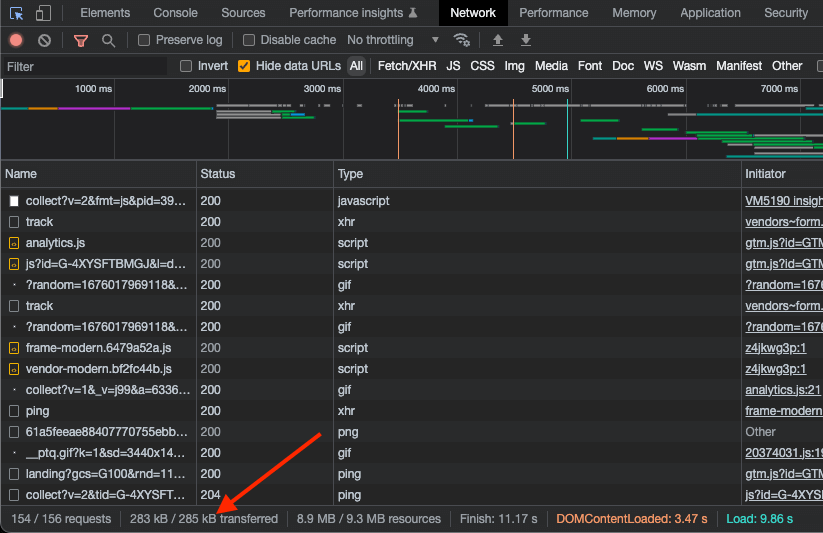Enable the Preserve log checkbox
This screenshot has width=823, height=533.
click(145, 40)
